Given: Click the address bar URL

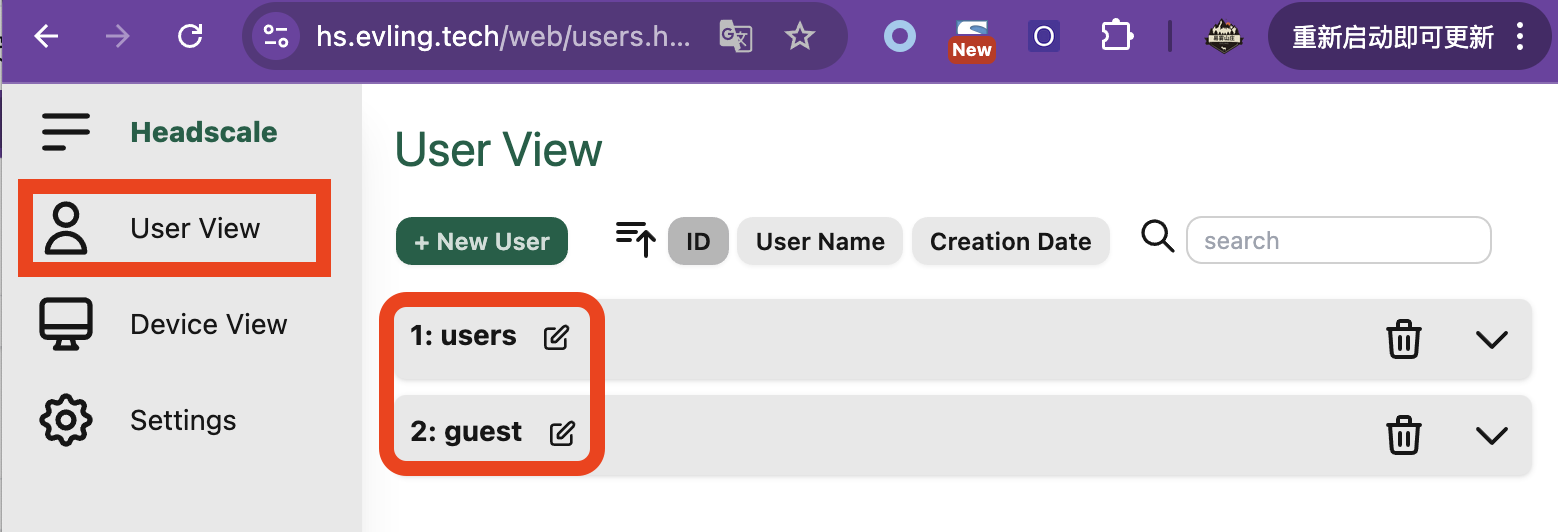Looking at the screenshot, I should pyautogui.click(x=503, y=37).
